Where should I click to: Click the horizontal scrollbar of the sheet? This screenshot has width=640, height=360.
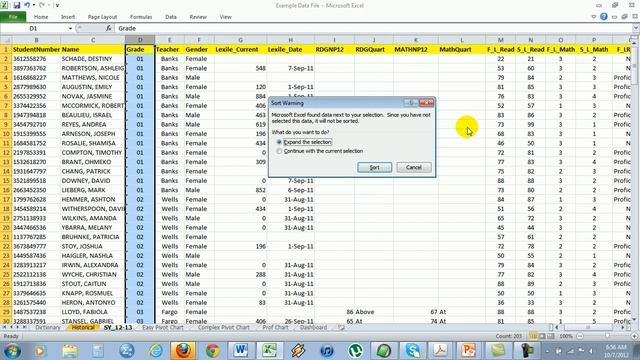(x=589, y=327)
